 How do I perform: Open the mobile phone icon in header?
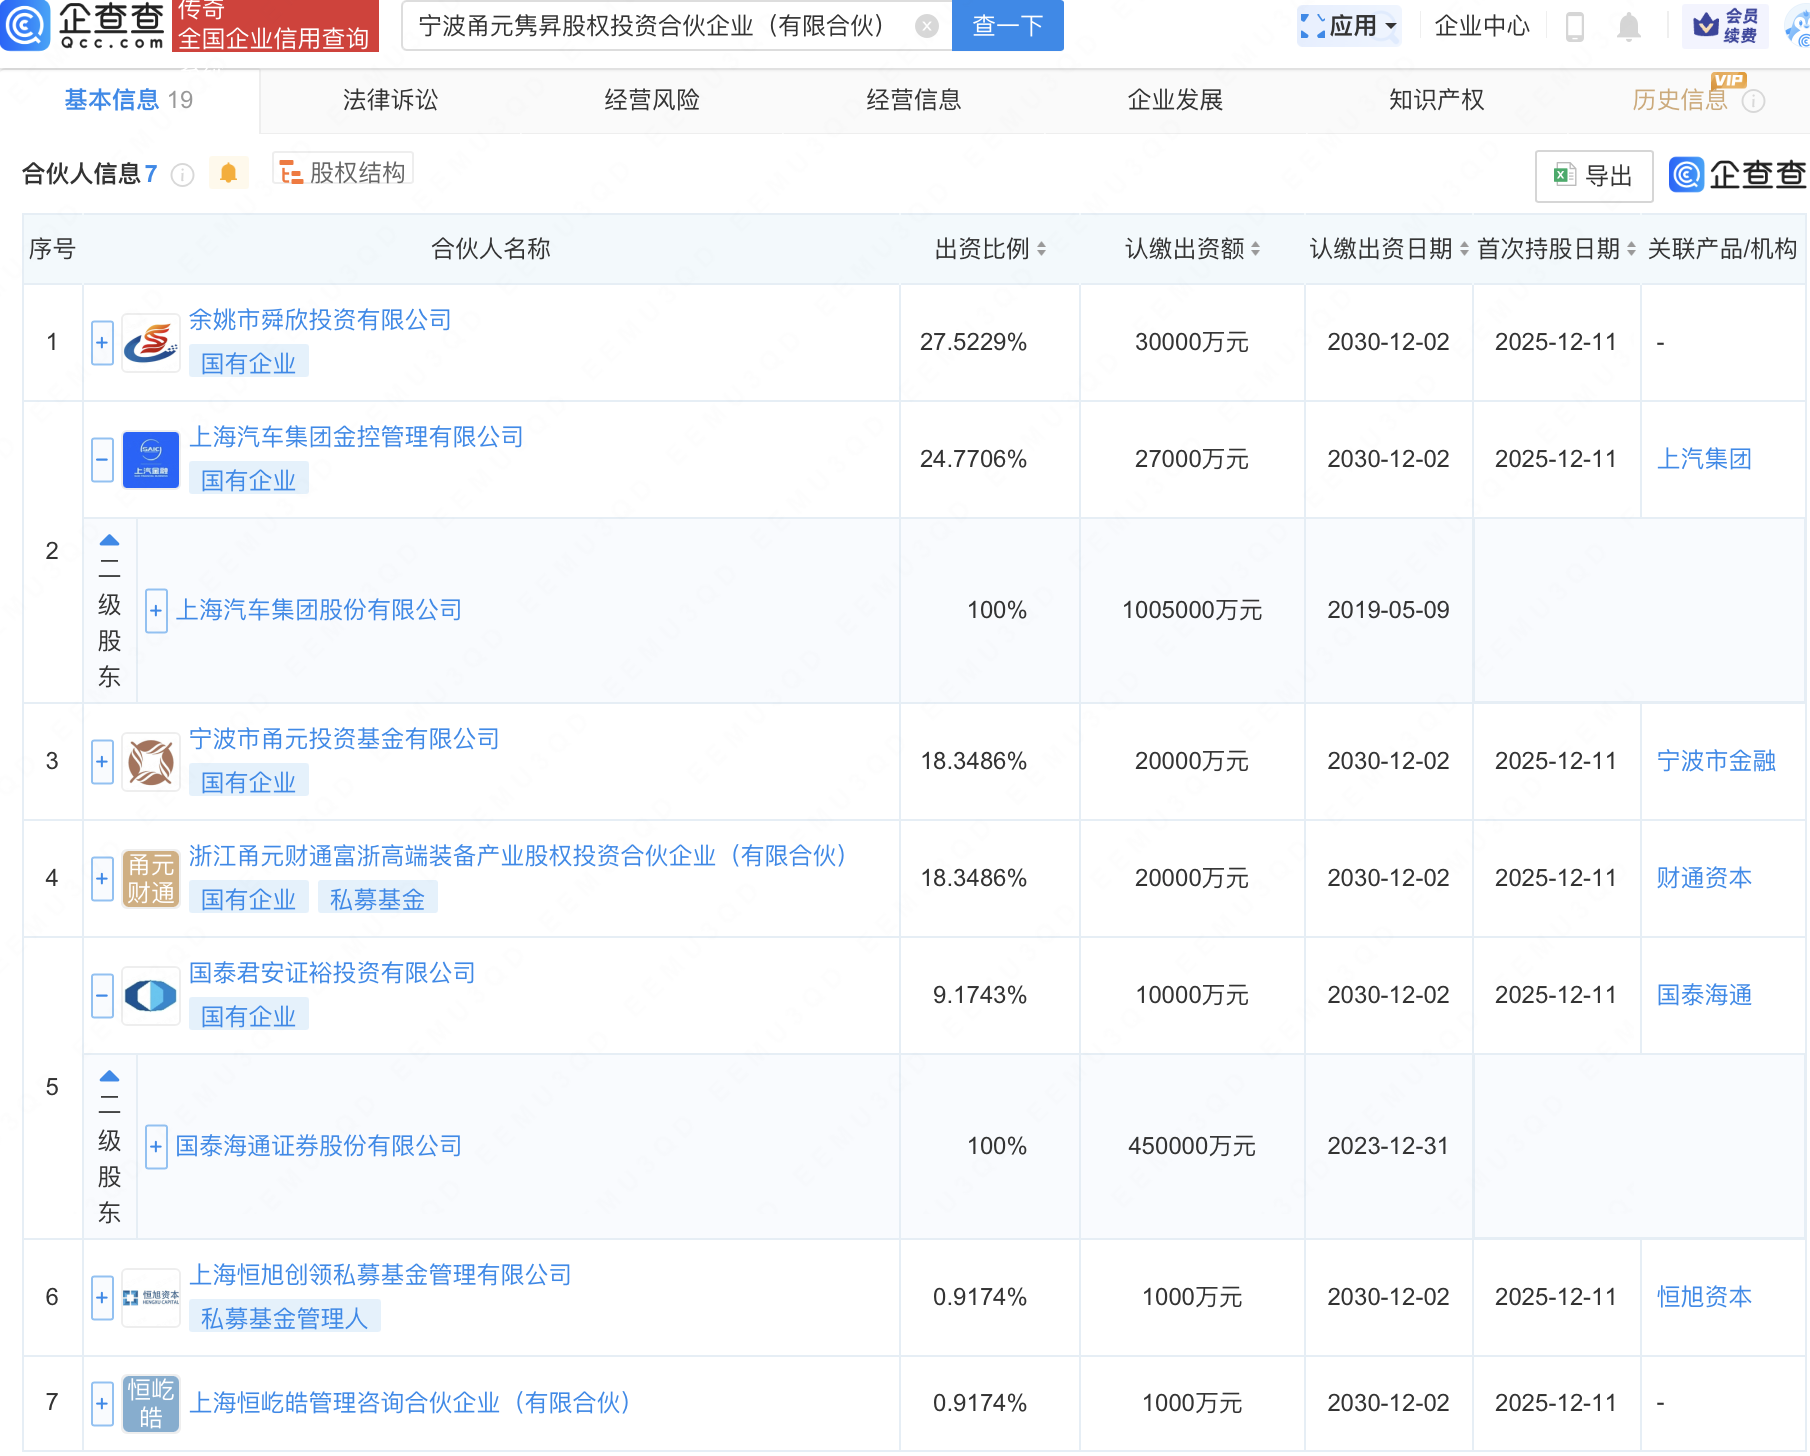(1574, 27)
